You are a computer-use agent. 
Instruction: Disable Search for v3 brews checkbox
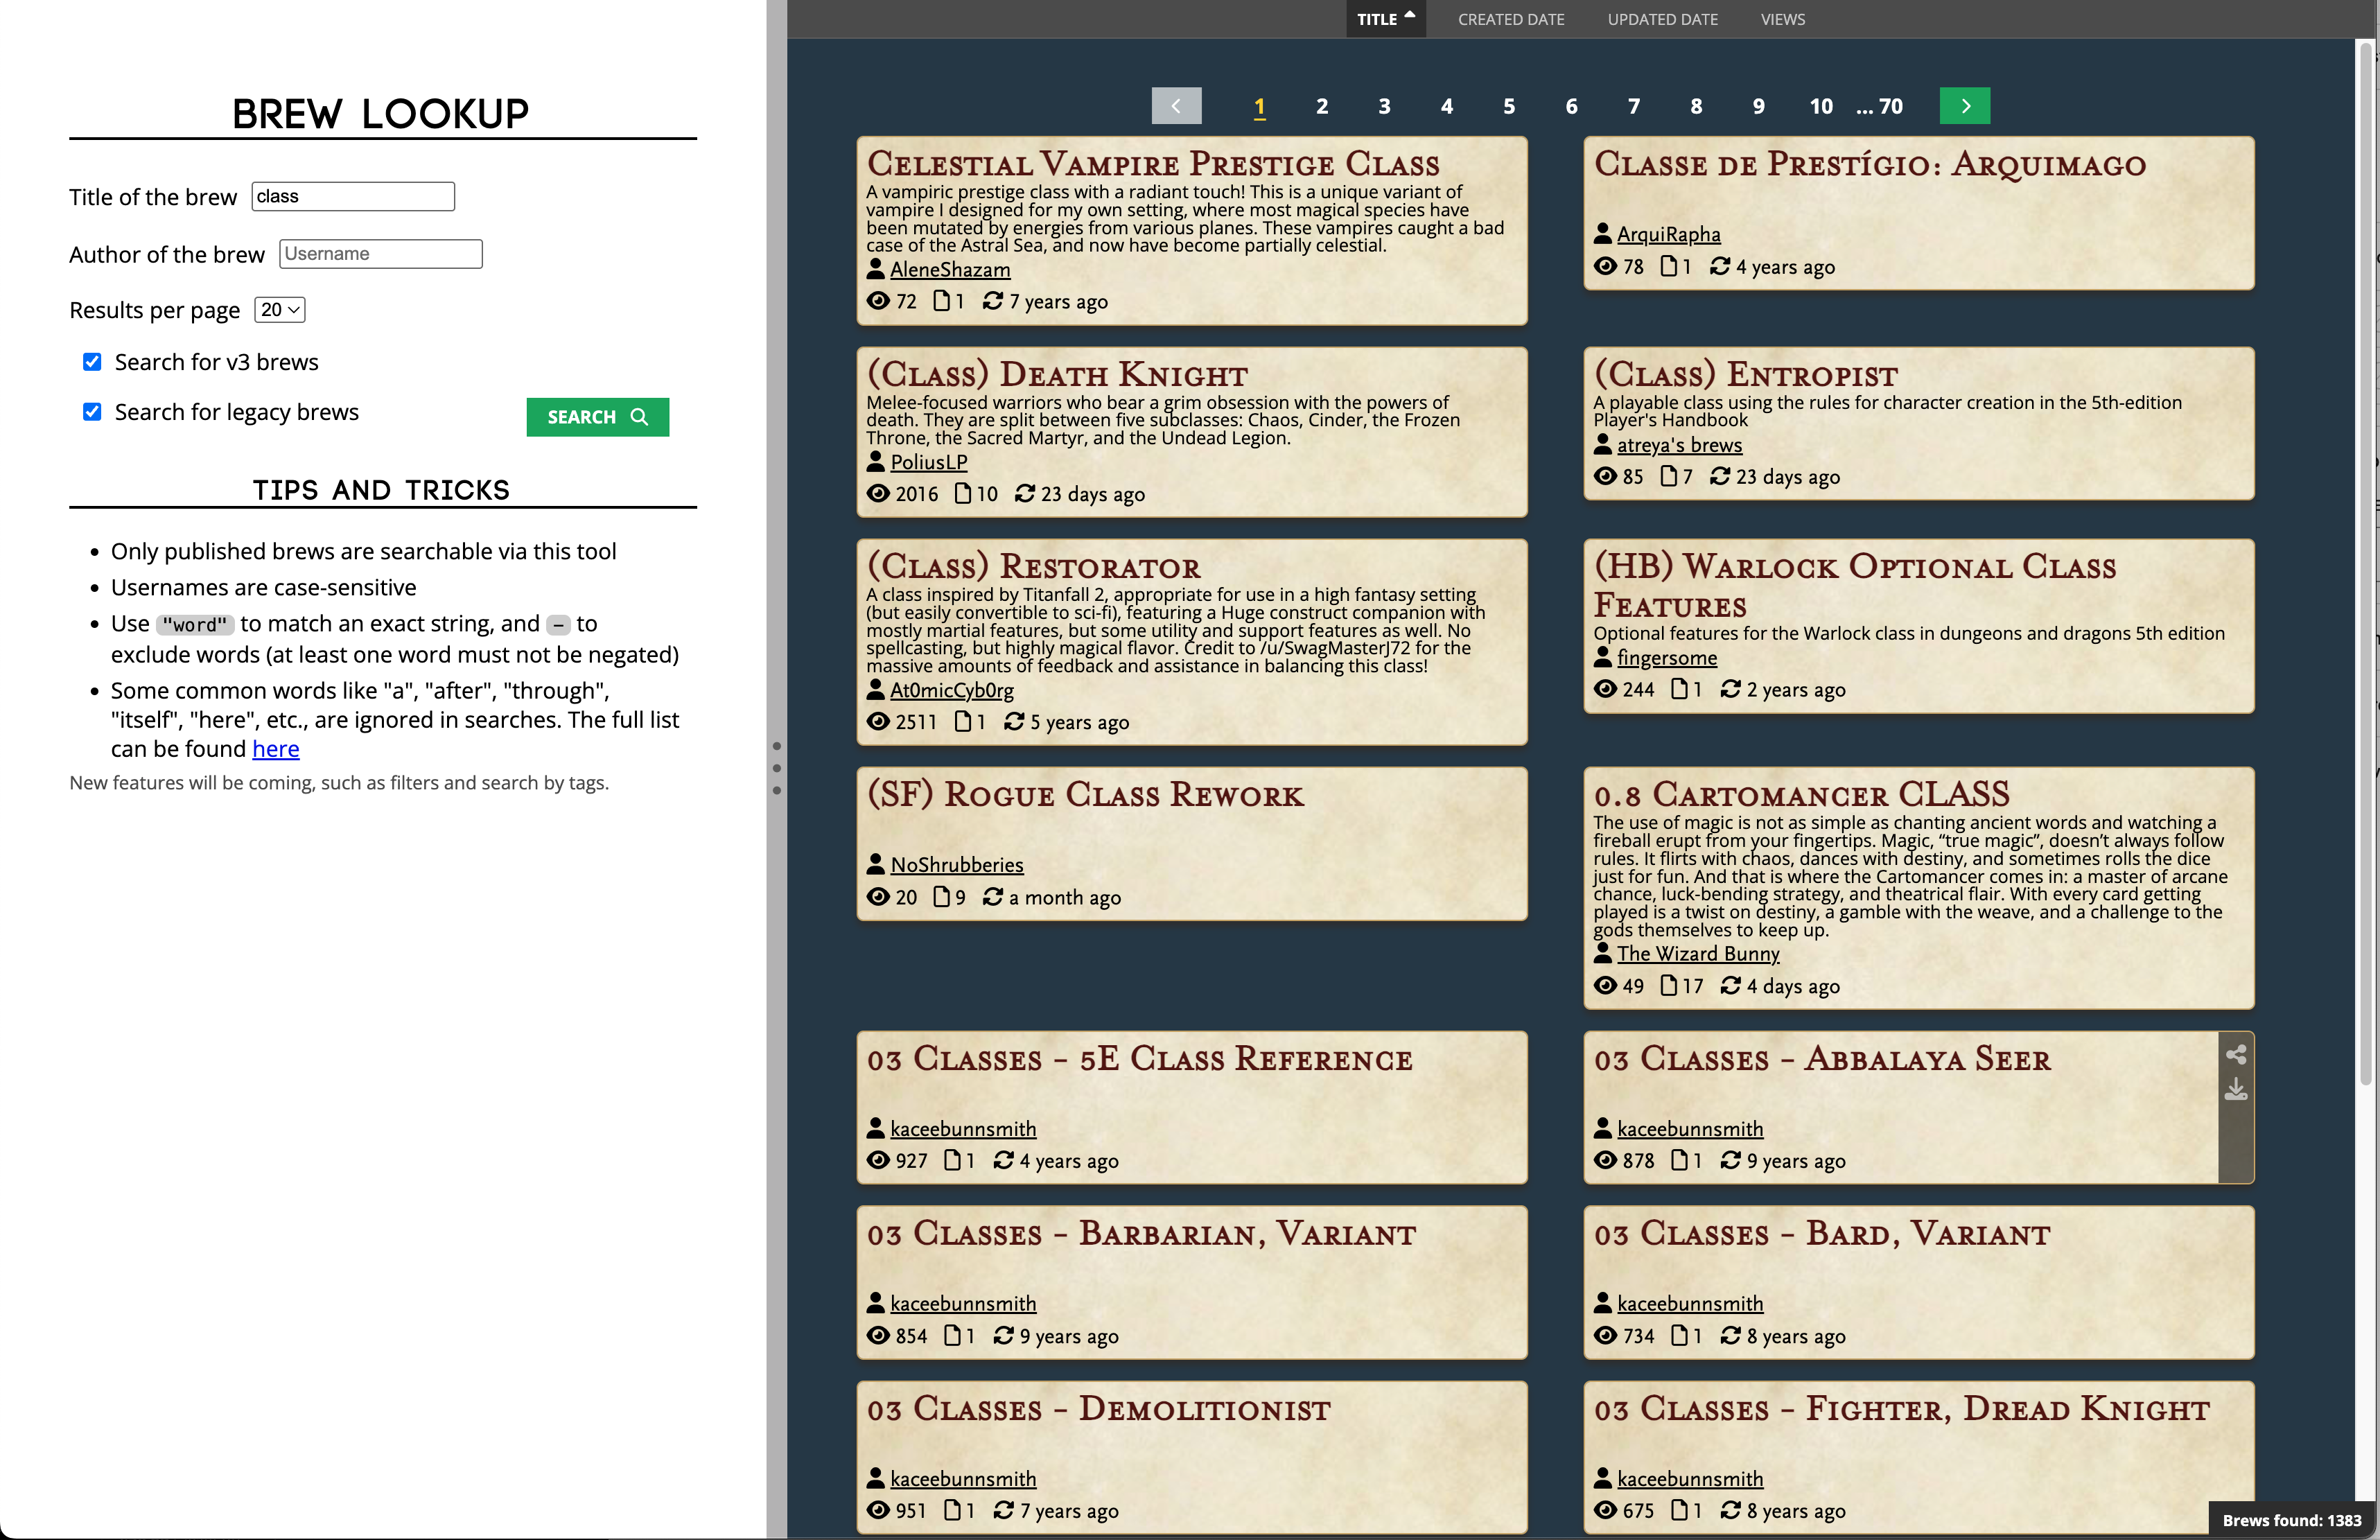92,362
